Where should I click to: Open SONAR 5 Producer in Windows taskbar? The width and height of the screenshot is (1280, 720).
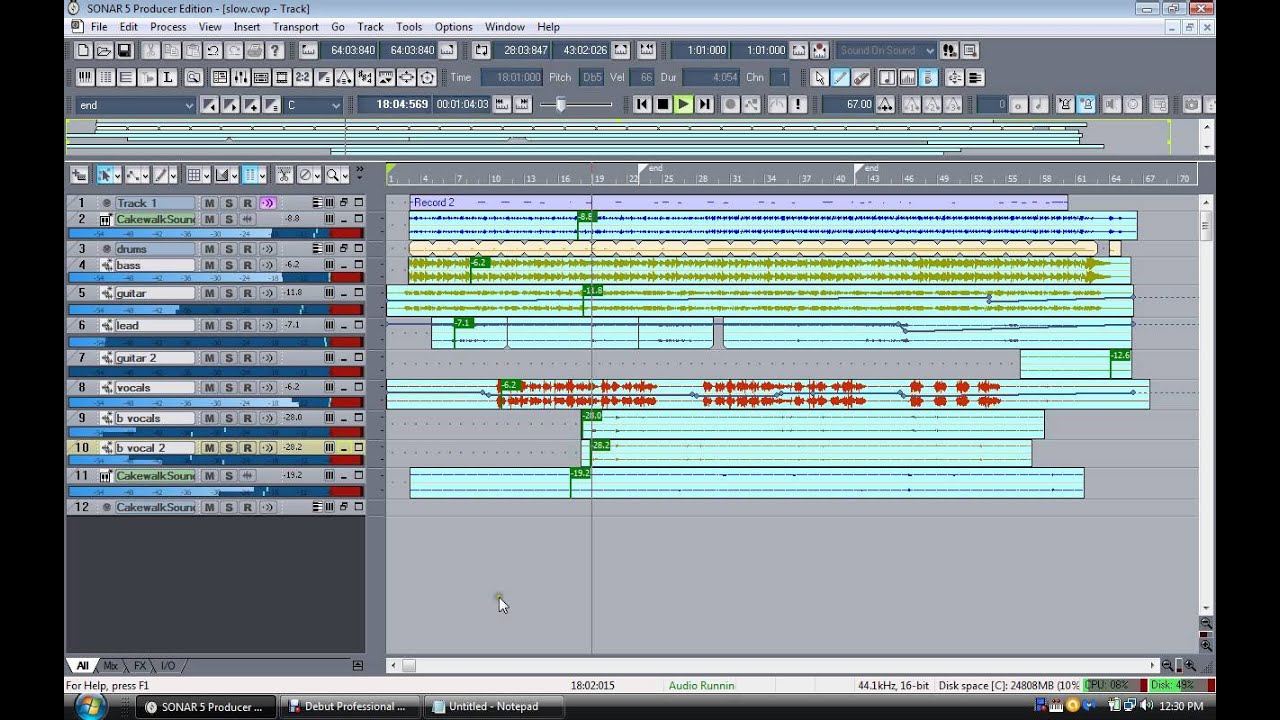pos(205,706)
